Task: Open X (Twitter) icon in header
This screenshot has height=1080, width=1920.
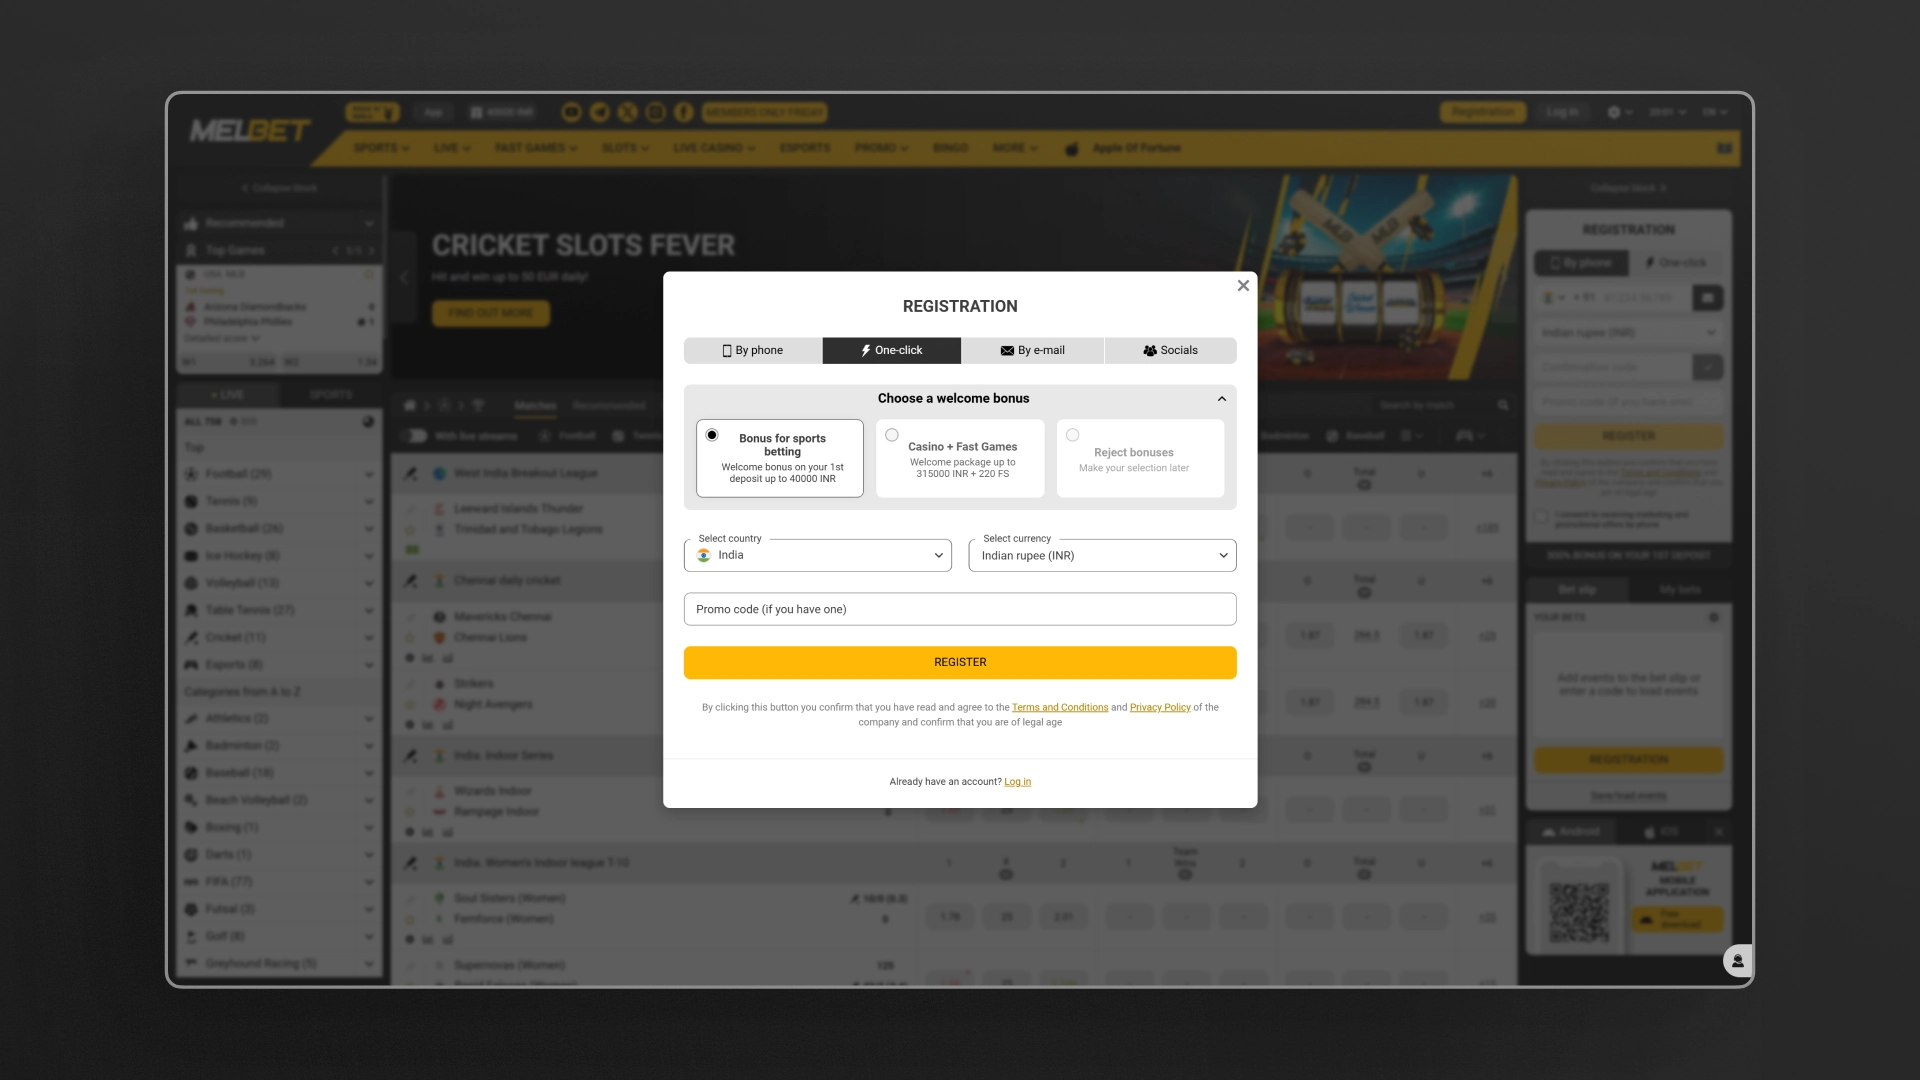Action: pos(627,112)
